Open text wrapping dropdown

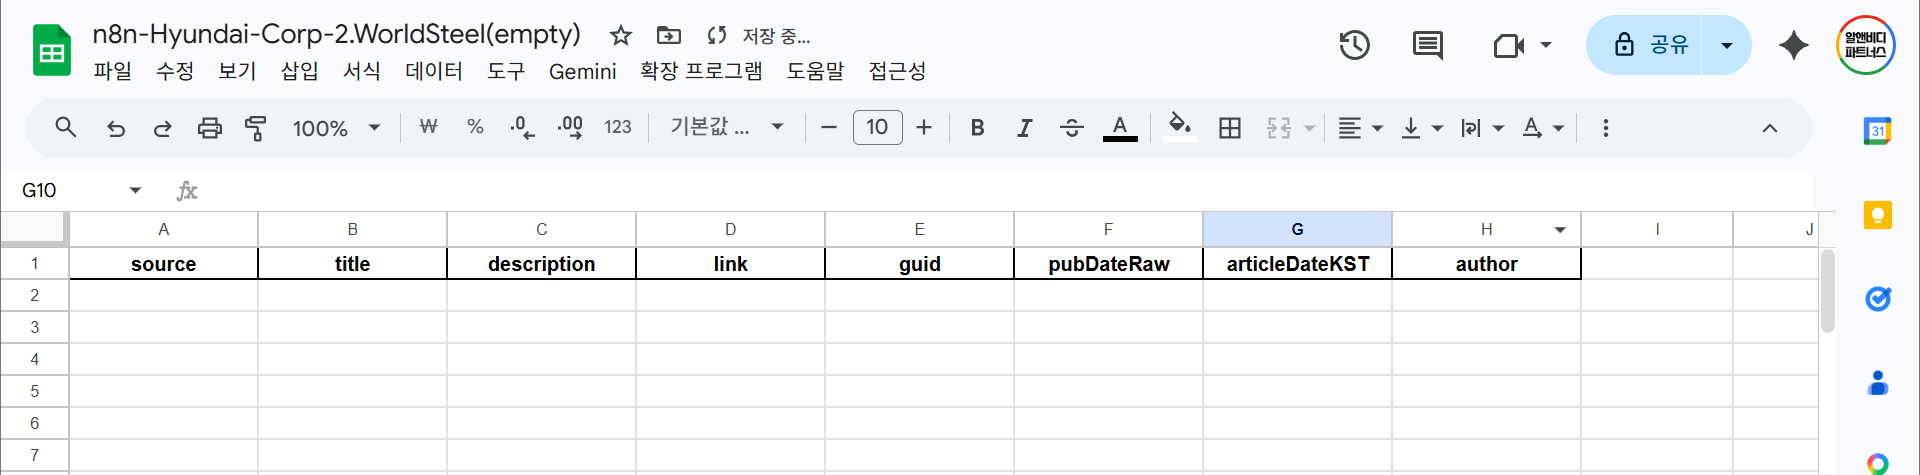pyautogui.click(x=1482, y=128)
